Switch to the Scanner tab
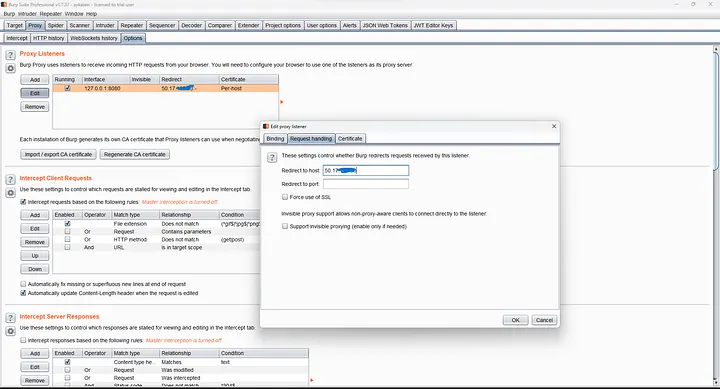 79,25
